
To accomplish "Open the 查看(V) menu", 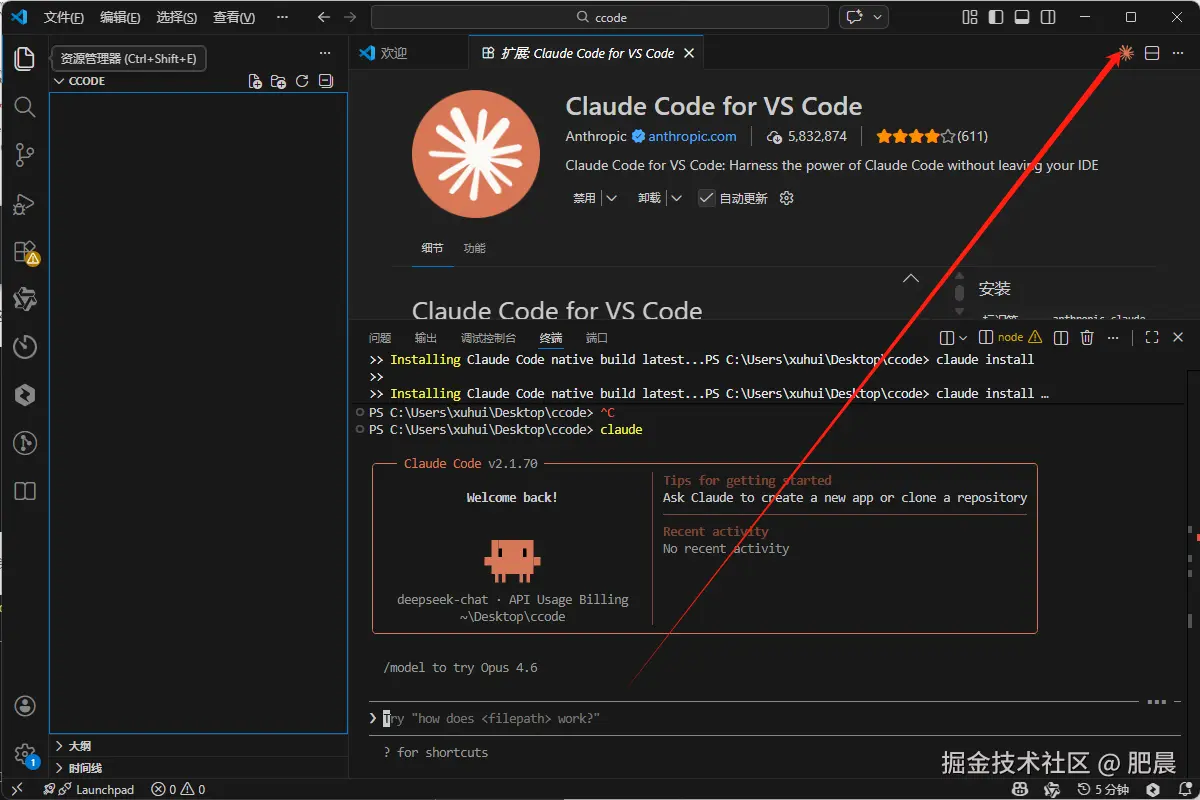I will [x=234, y=17].
